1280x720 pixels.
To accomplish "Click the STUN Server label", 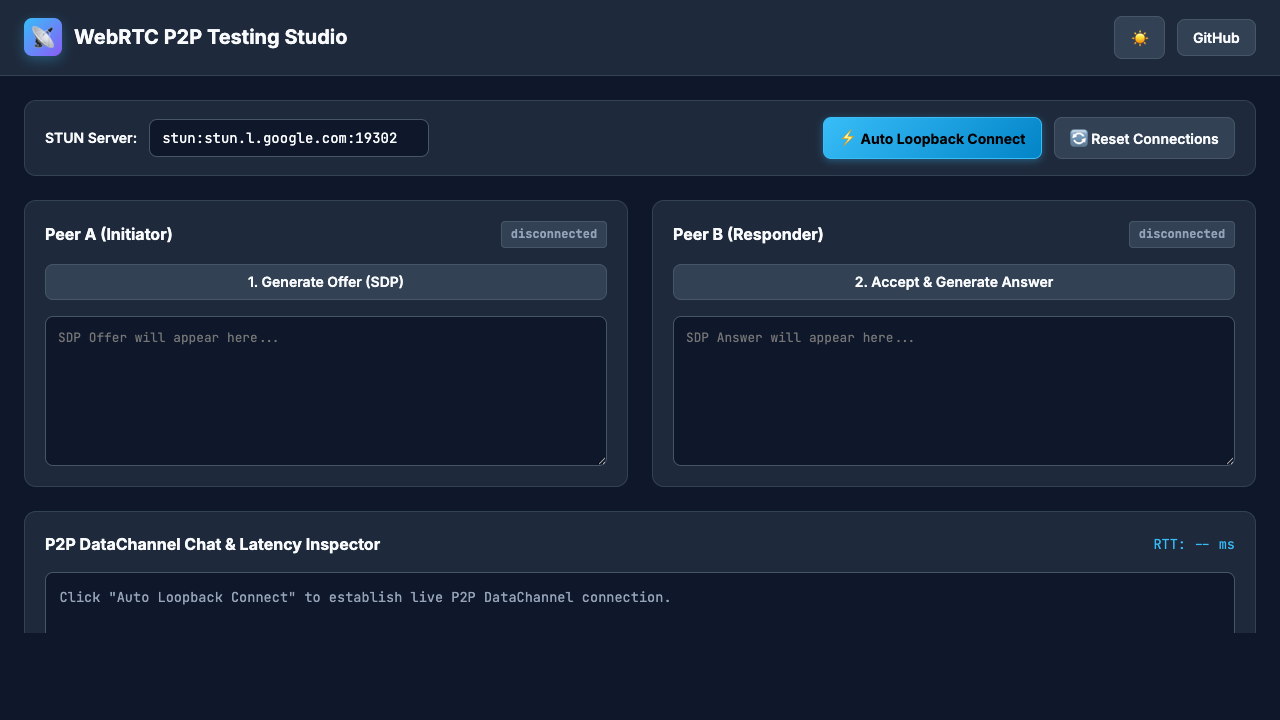I will point(91,138).
